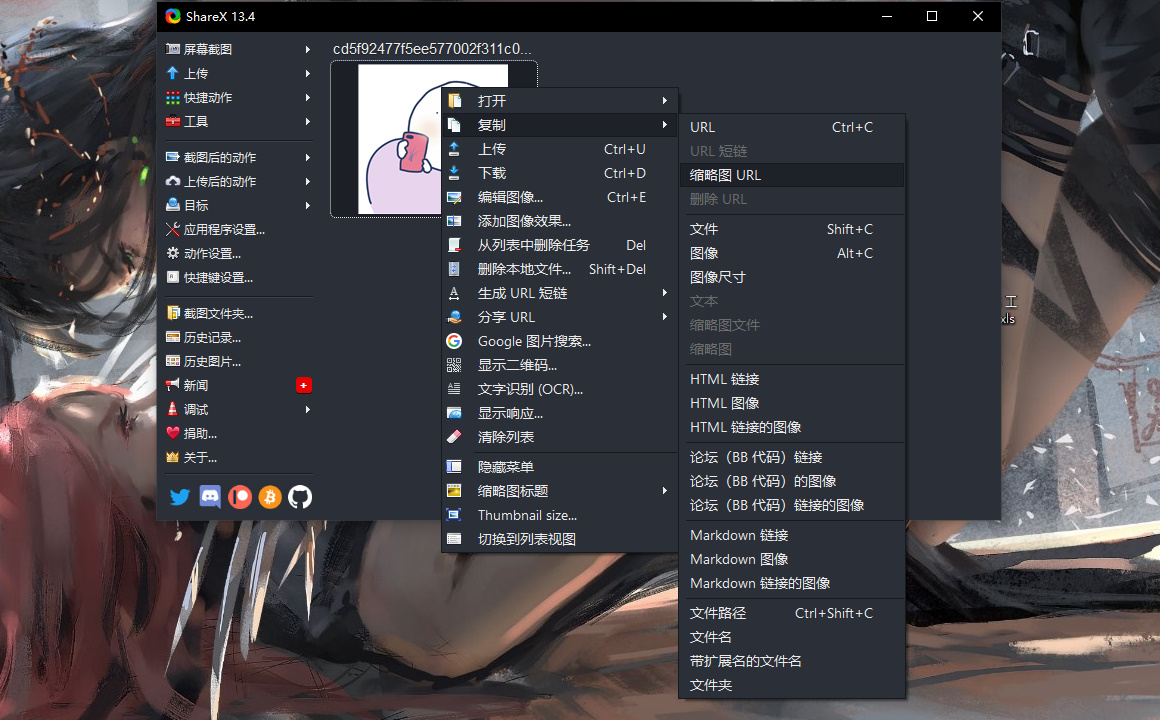Viewport: 1160px width, 720px height.
Task: Click the 显示二维码 QR code icon
Action: click(454, 365)
